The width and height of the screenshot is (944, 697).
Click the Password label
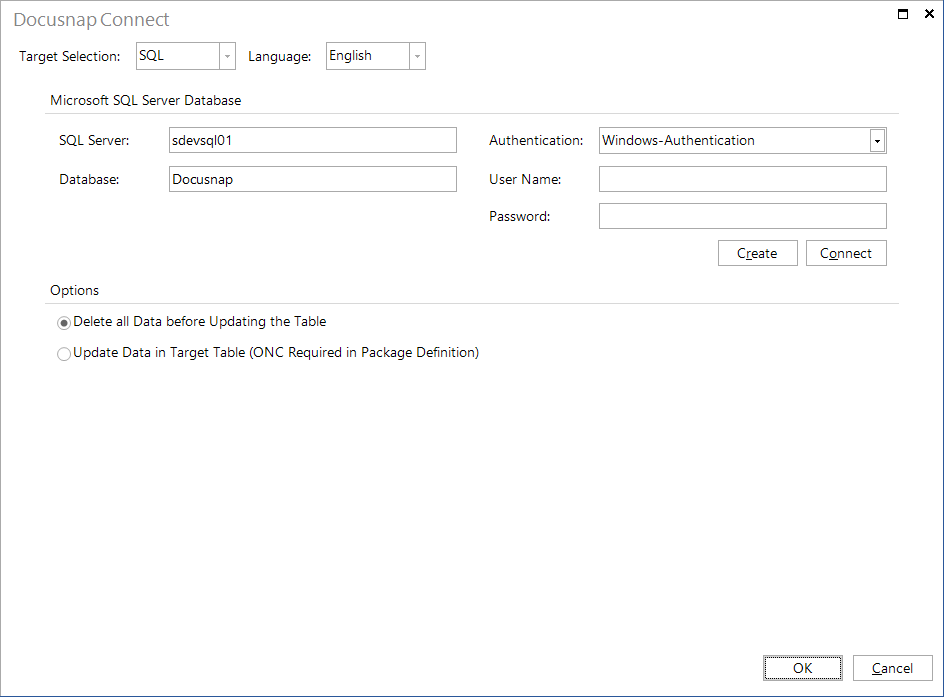(x=520, y=217)
